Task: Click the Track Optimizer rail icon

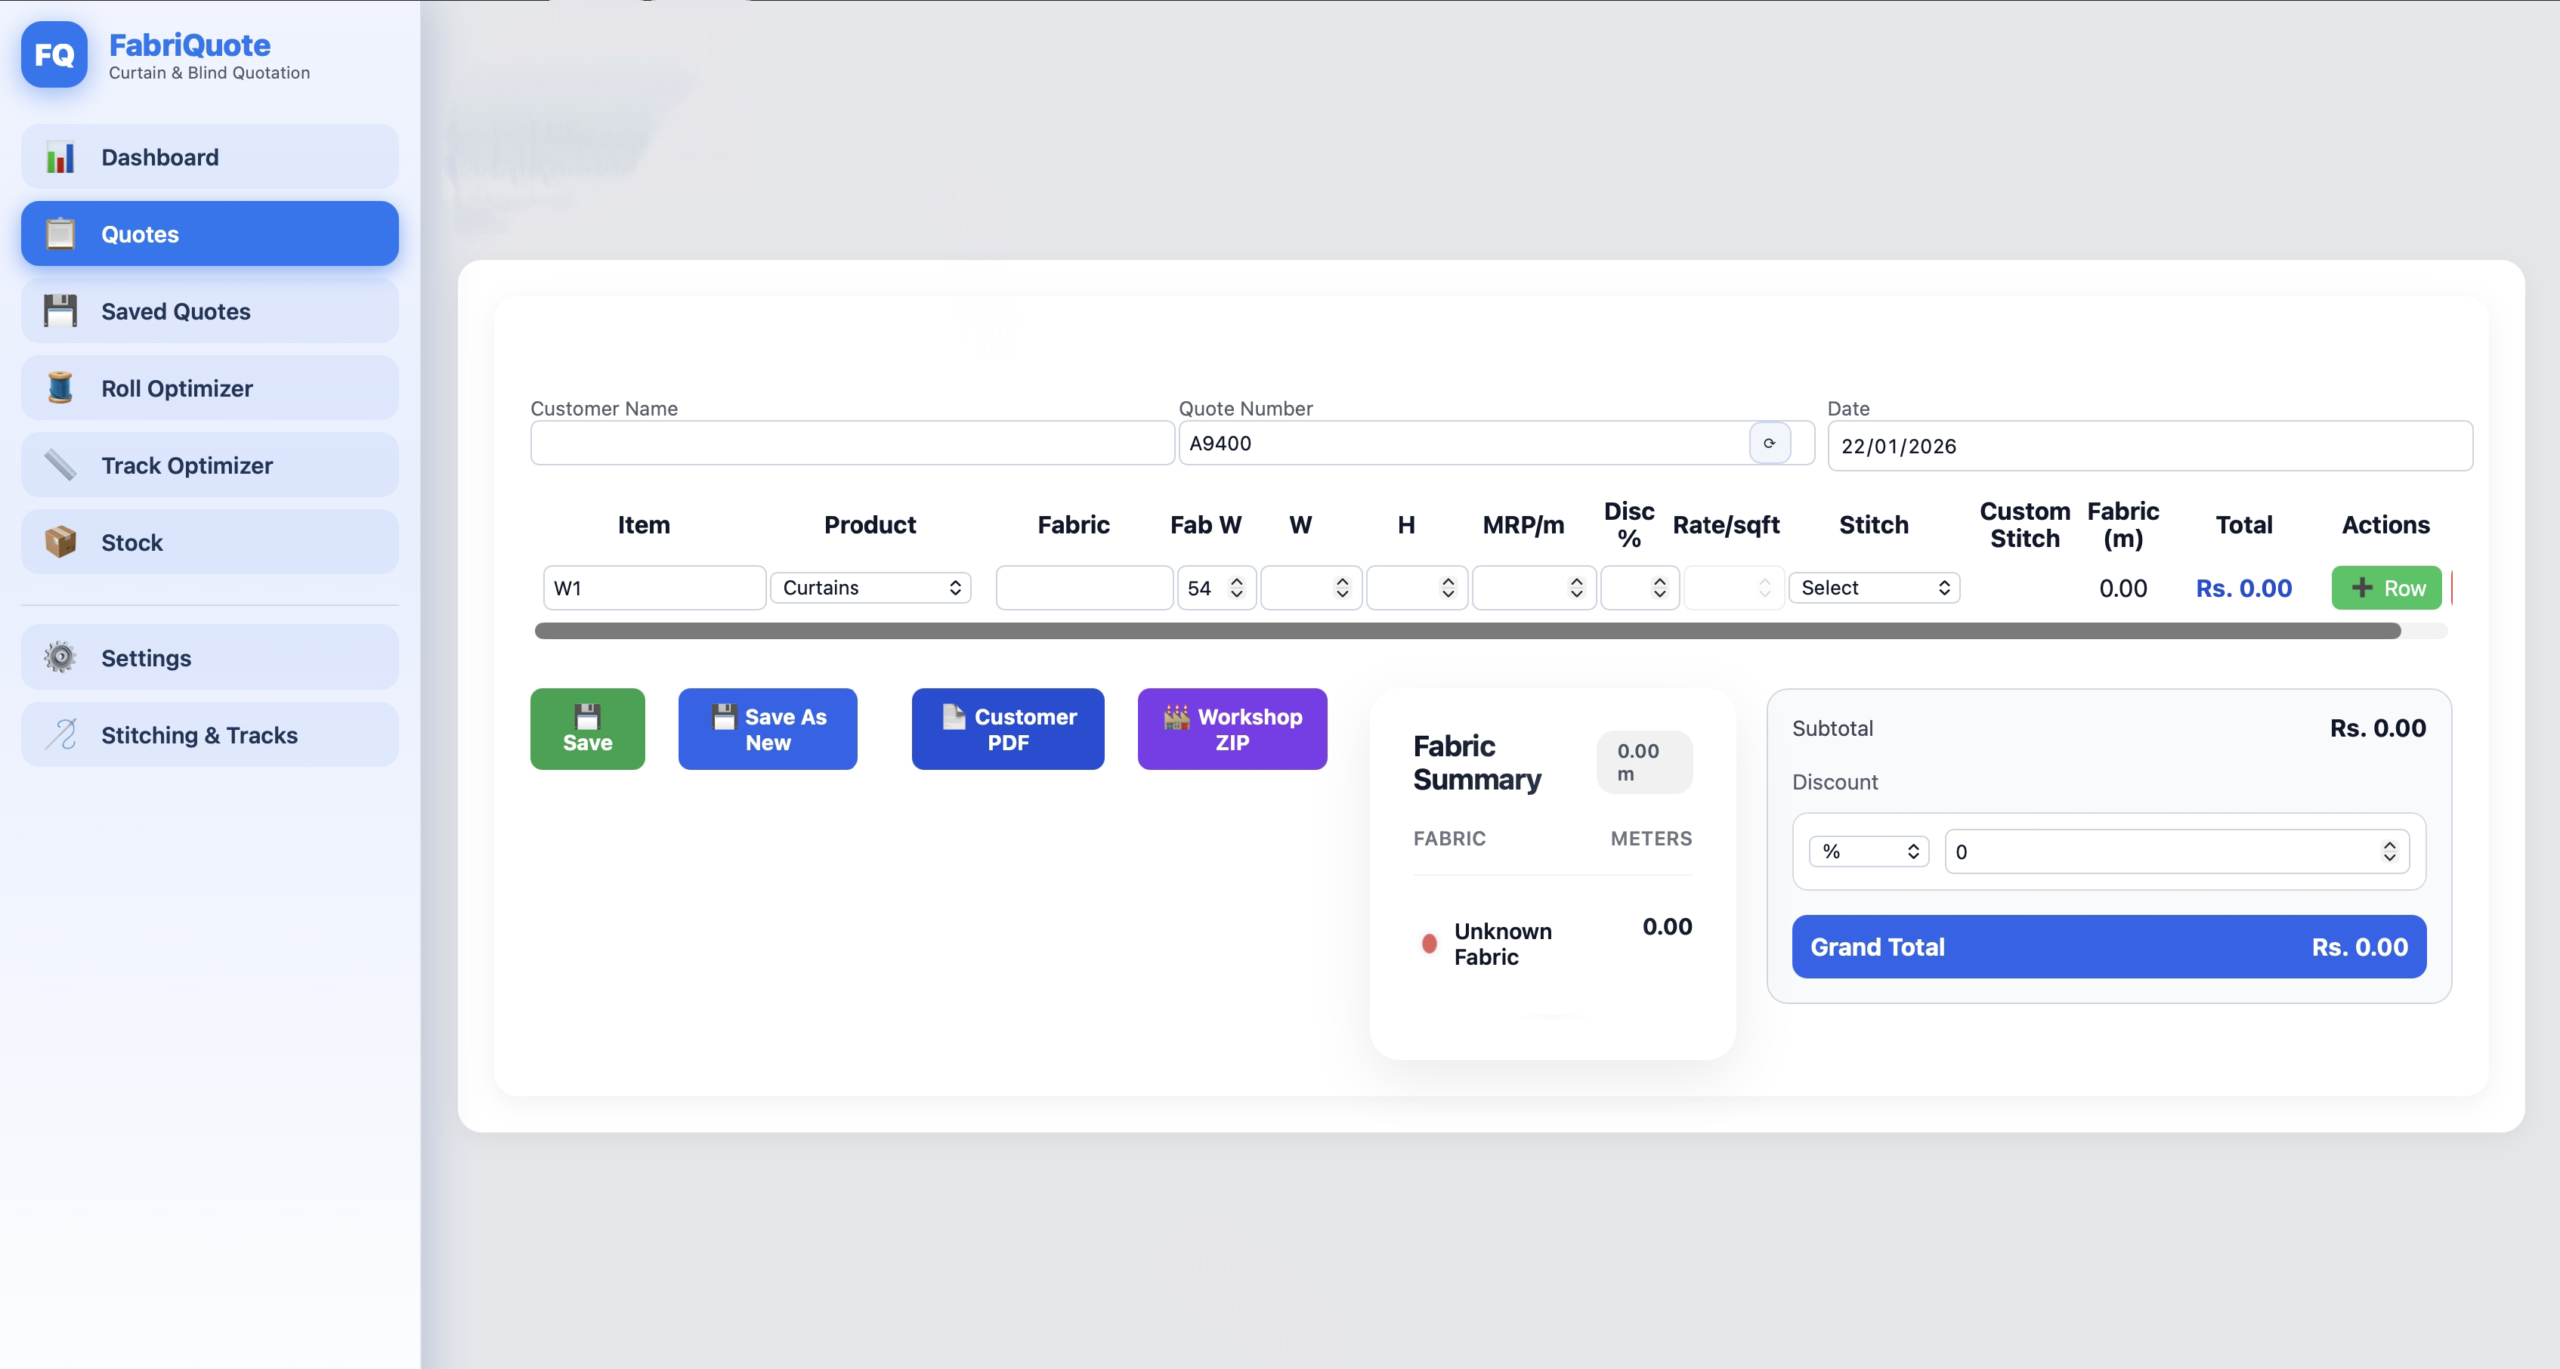Action: coord(60,465)
